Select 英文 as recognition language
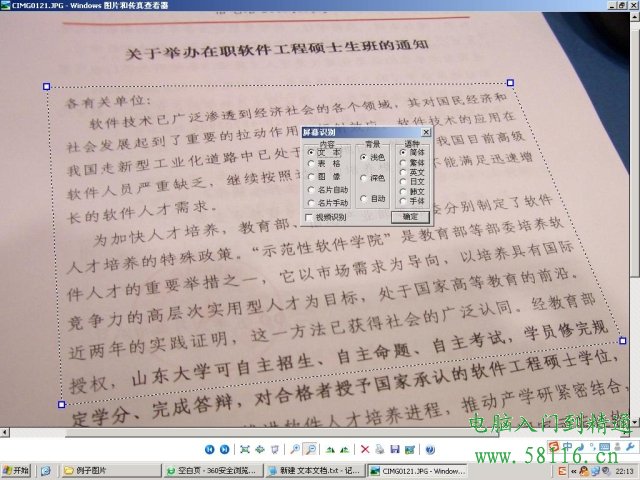 coord(402,172)
